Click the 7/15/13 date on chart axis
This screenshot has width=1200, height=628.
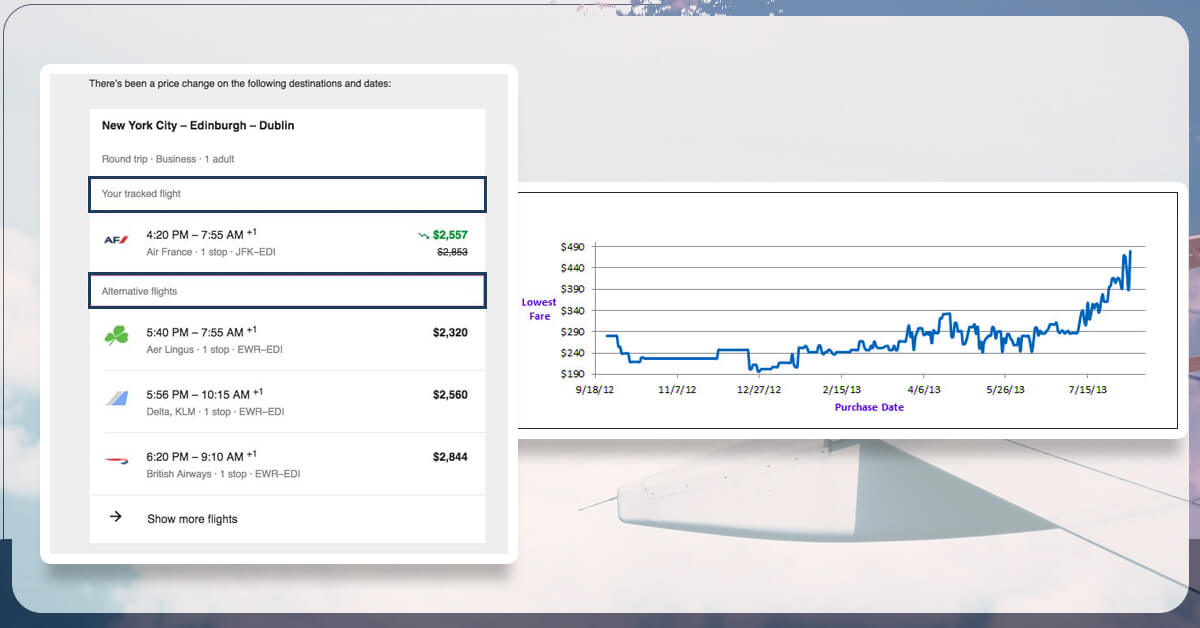coord(1088,389)
